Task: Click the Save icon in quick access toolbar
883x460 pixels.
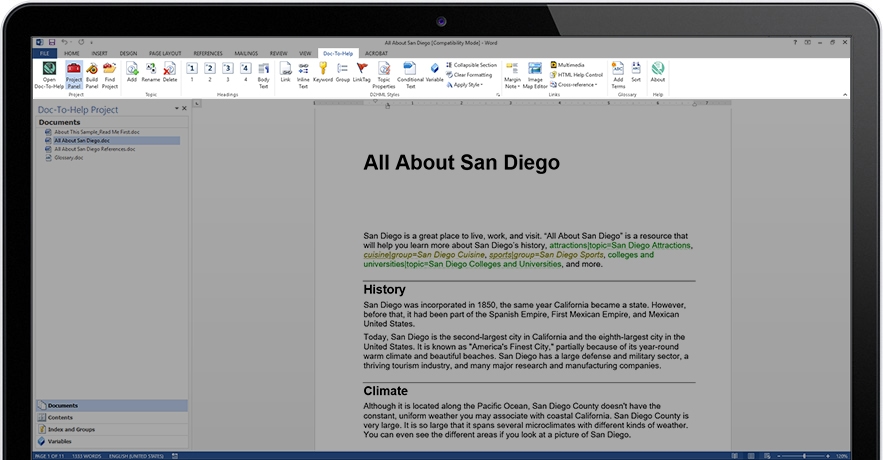Action: click(x=52, y=42)
